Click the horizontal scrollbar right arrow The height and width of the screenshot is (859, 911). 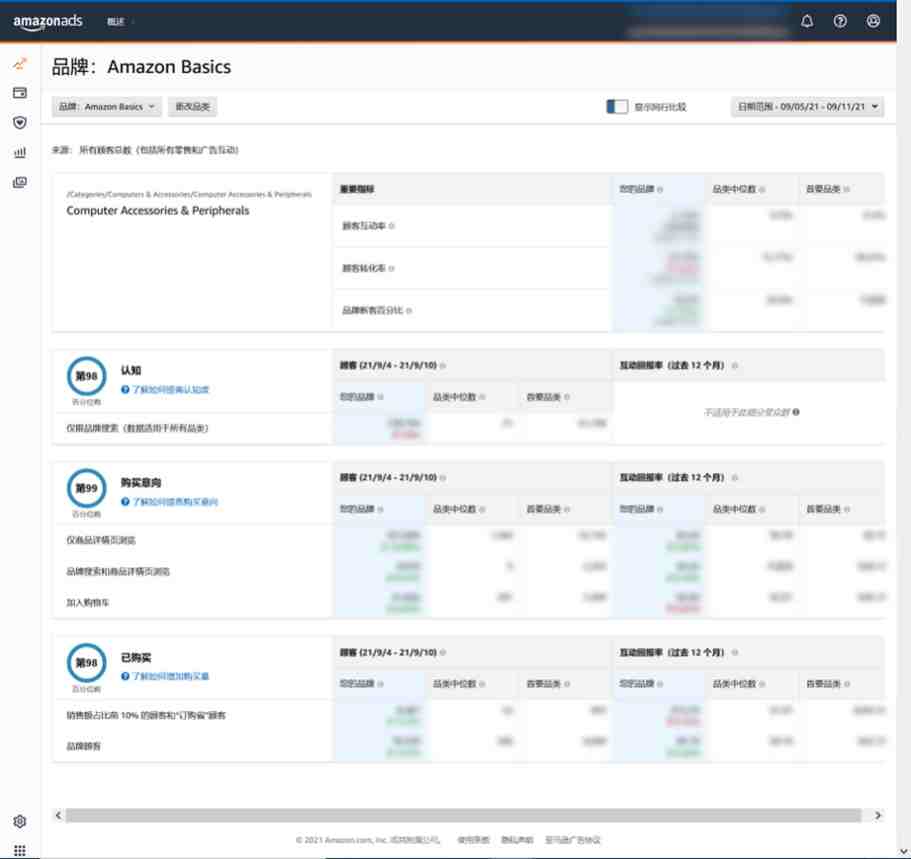click(878, 815)
